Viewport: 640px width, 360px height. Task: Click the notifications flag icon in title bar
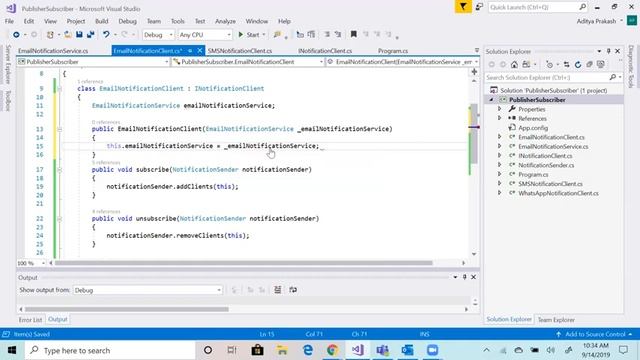tap(463, 7)
